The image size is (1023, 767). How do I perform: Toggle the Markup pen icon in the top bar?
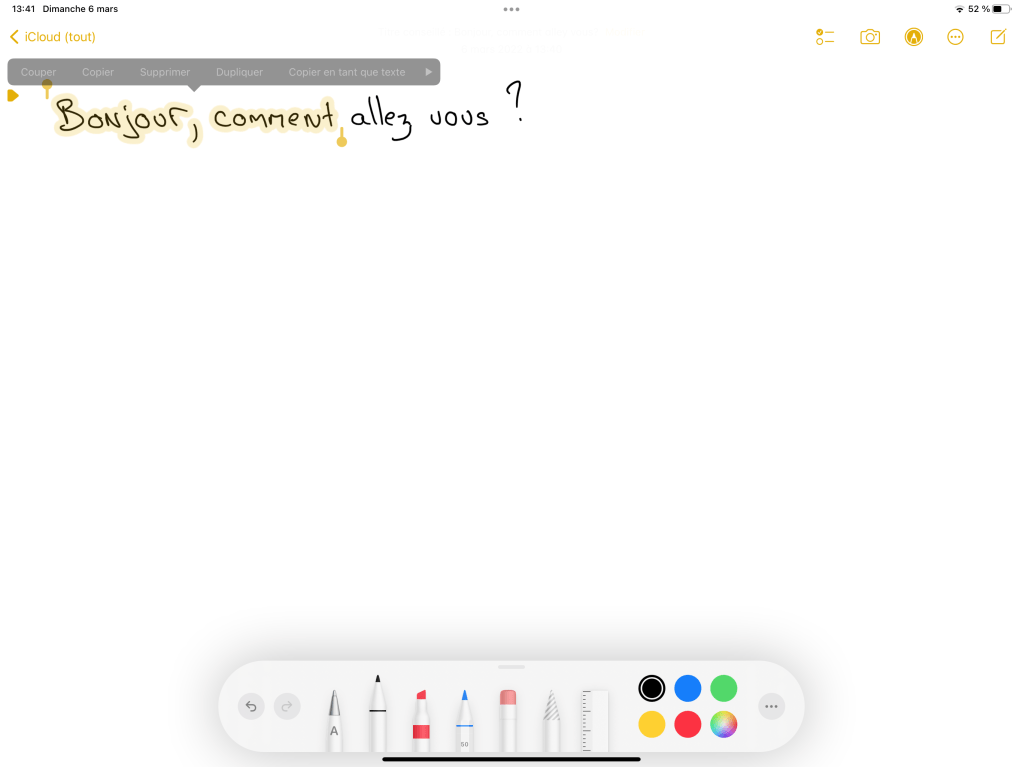tap(913, 37)
